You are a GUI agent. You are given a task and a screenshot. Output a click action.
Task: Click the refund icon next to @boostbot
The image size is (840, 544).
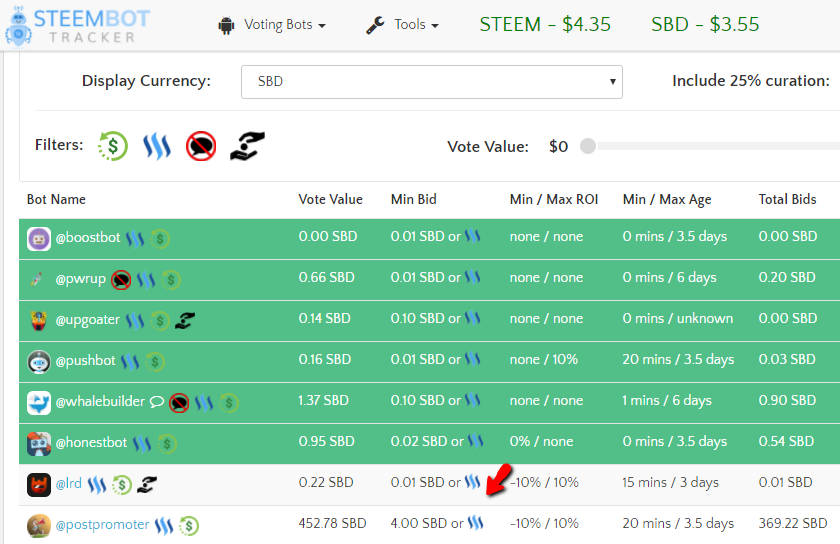point(160,239)
